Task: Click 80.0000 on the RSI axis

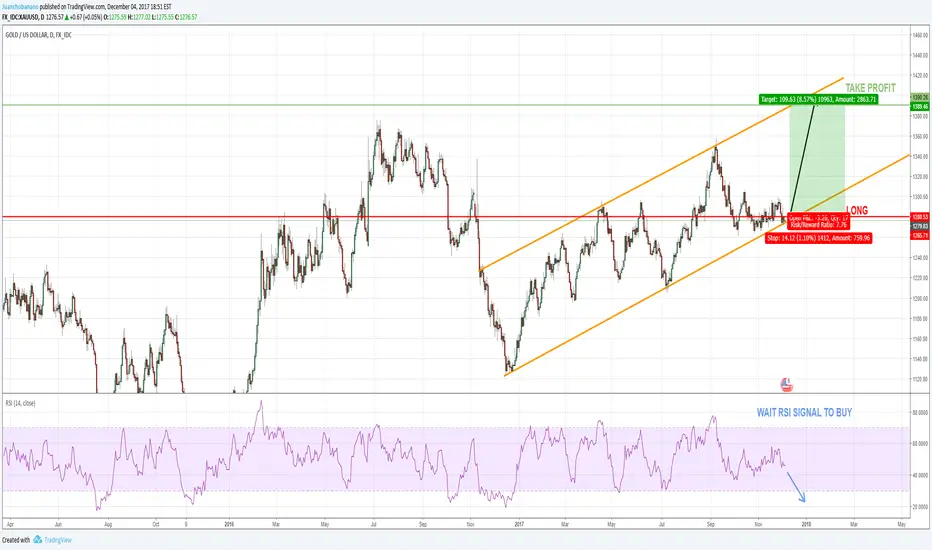Action: [920, 412]
